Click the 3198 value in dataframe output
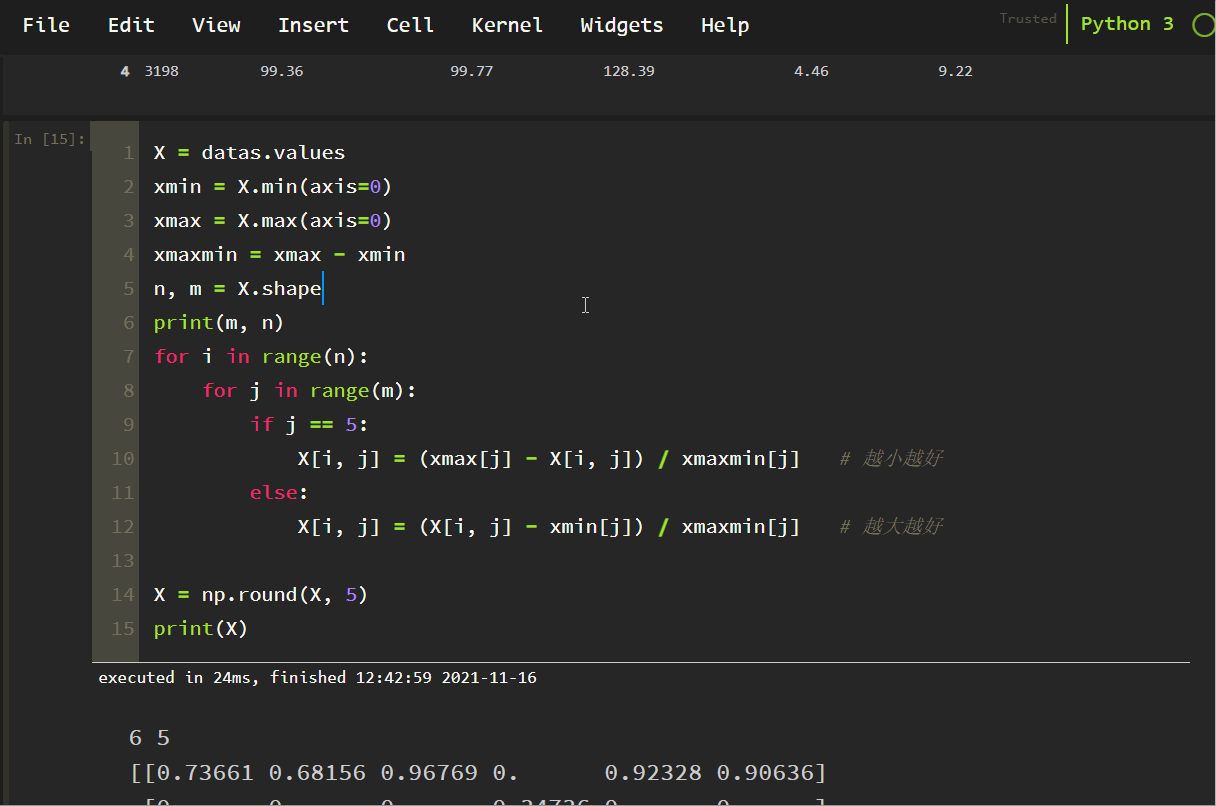 [x=161, y=71]
